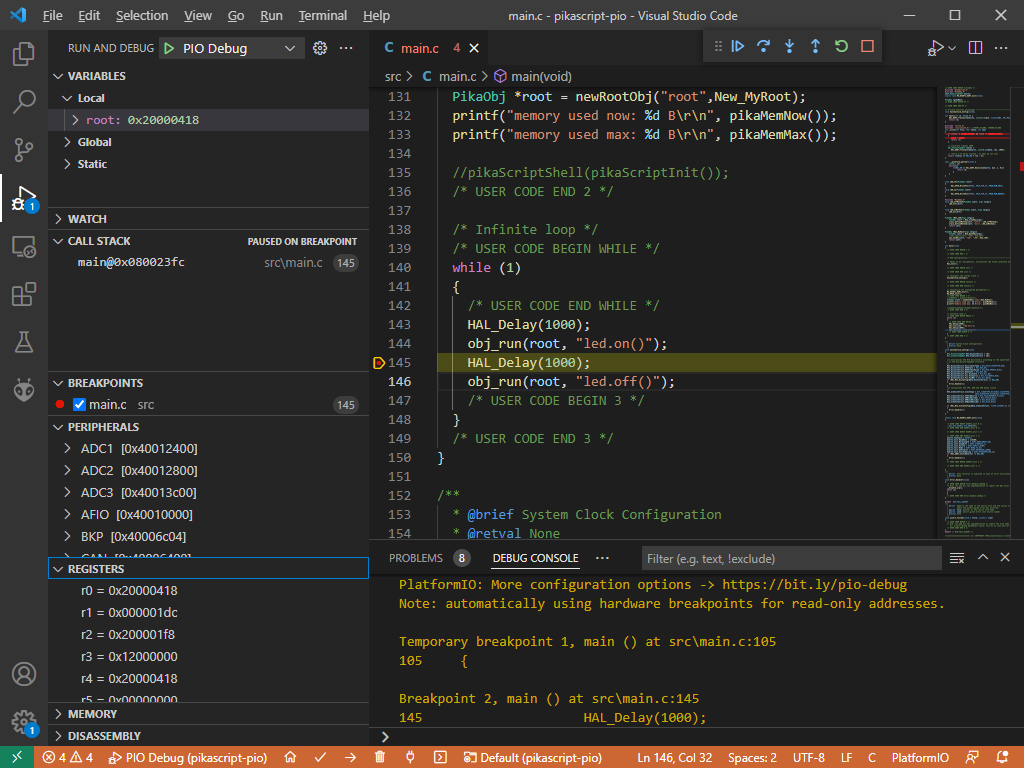Click the errors and warnings status indicator
This screenshot has width=1024, height=768.
coord(67,757)
